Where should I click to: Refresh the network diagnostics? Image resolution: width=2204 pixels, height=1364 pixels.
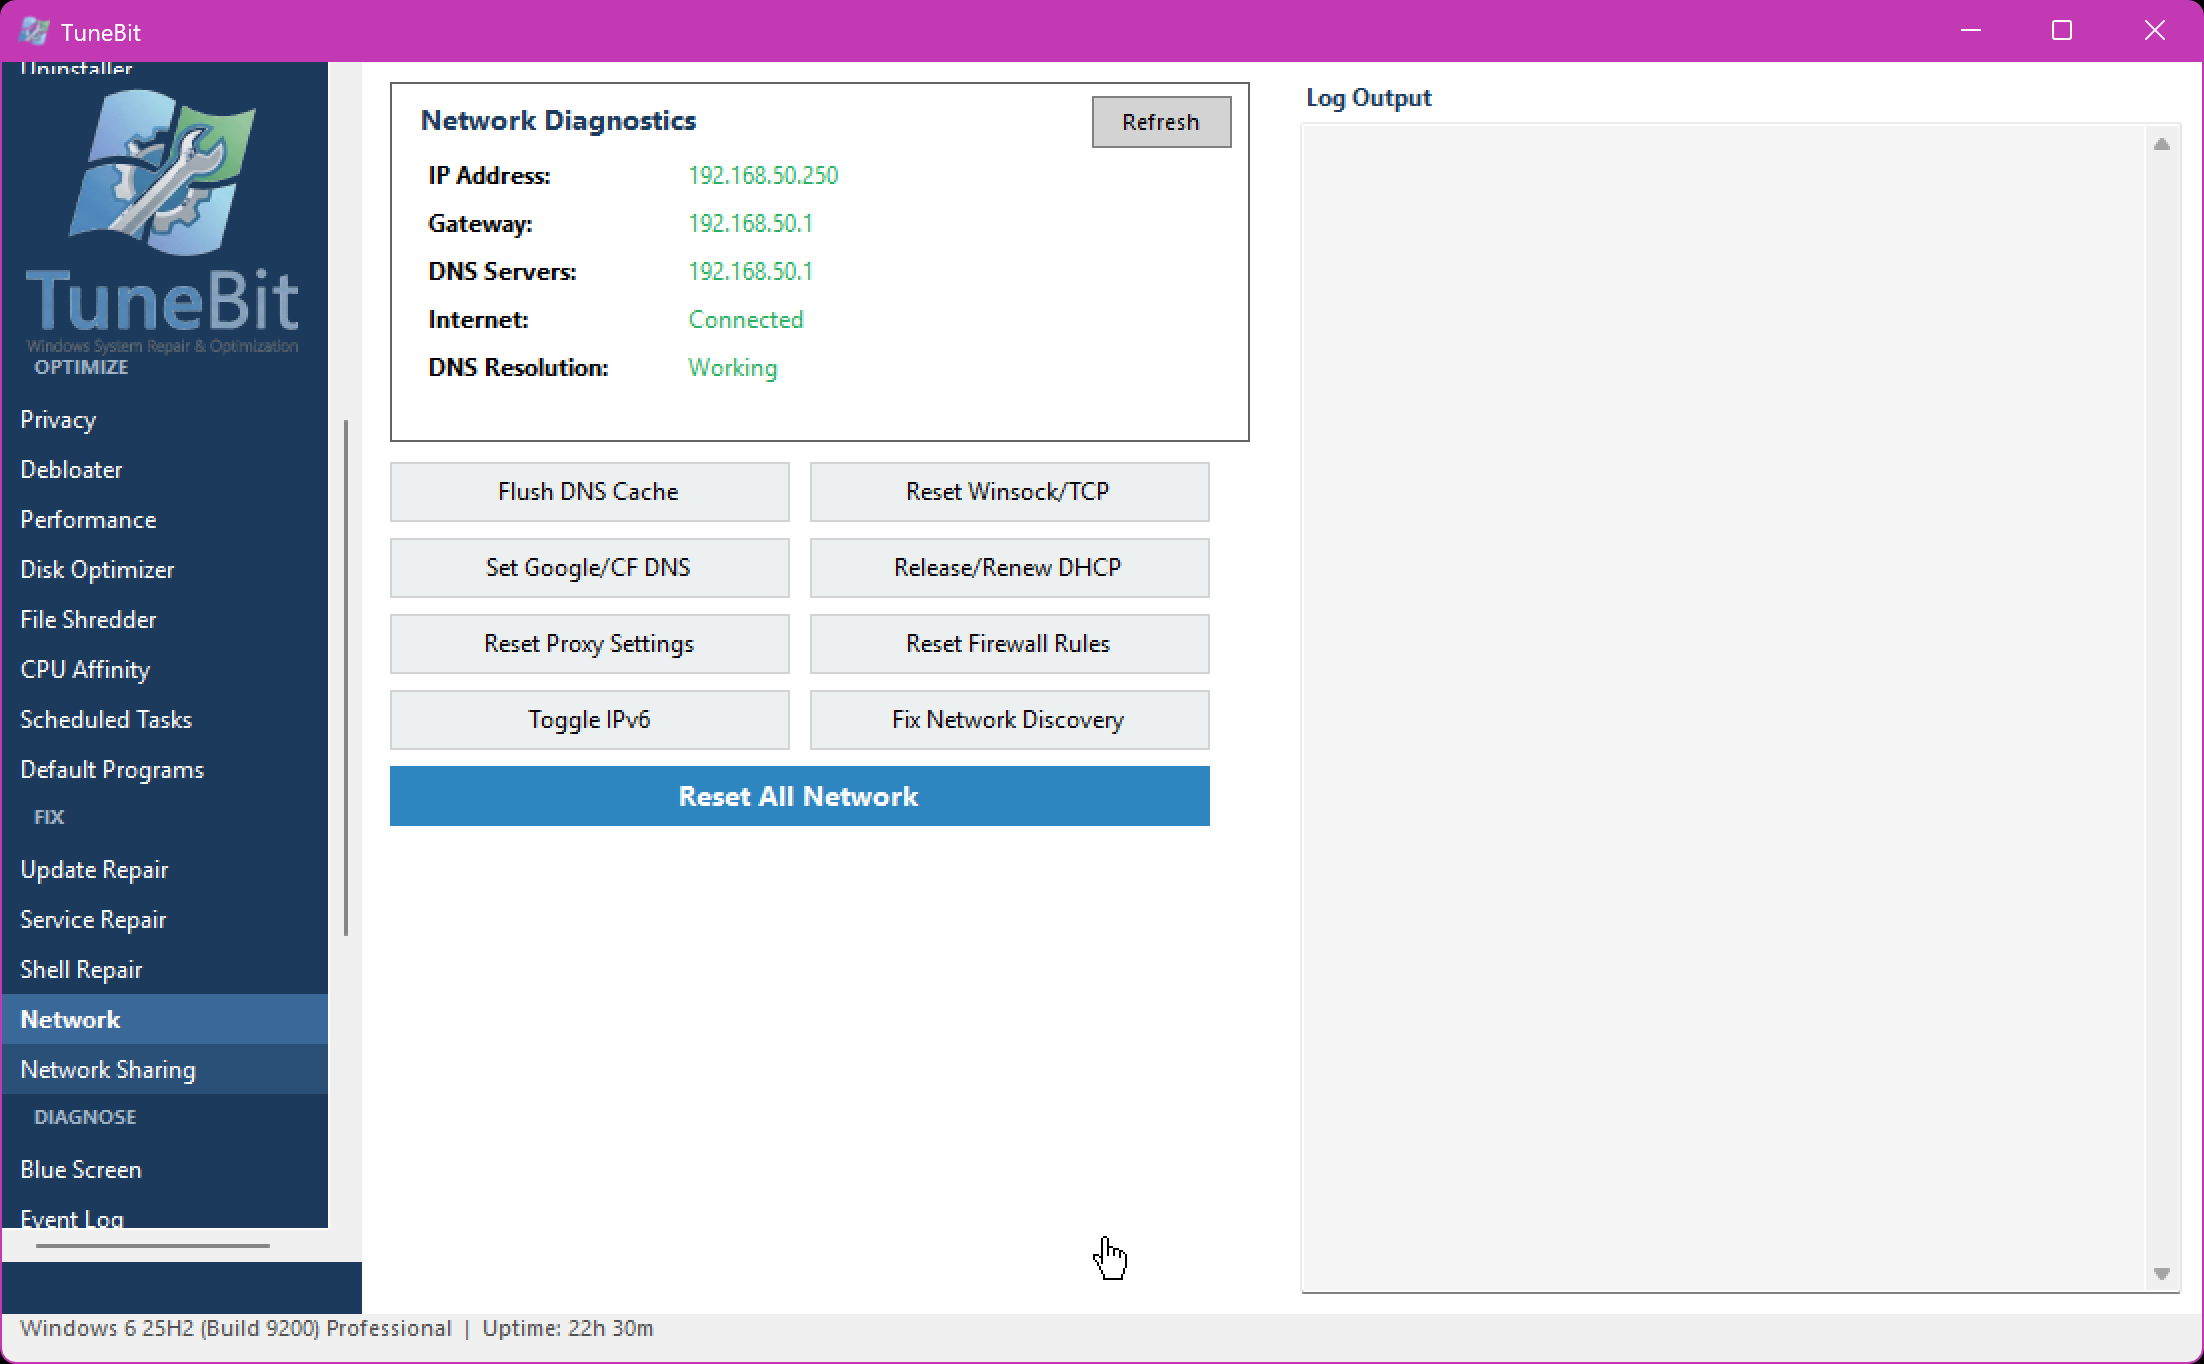pyautogui.click(x=1161, y=122)
